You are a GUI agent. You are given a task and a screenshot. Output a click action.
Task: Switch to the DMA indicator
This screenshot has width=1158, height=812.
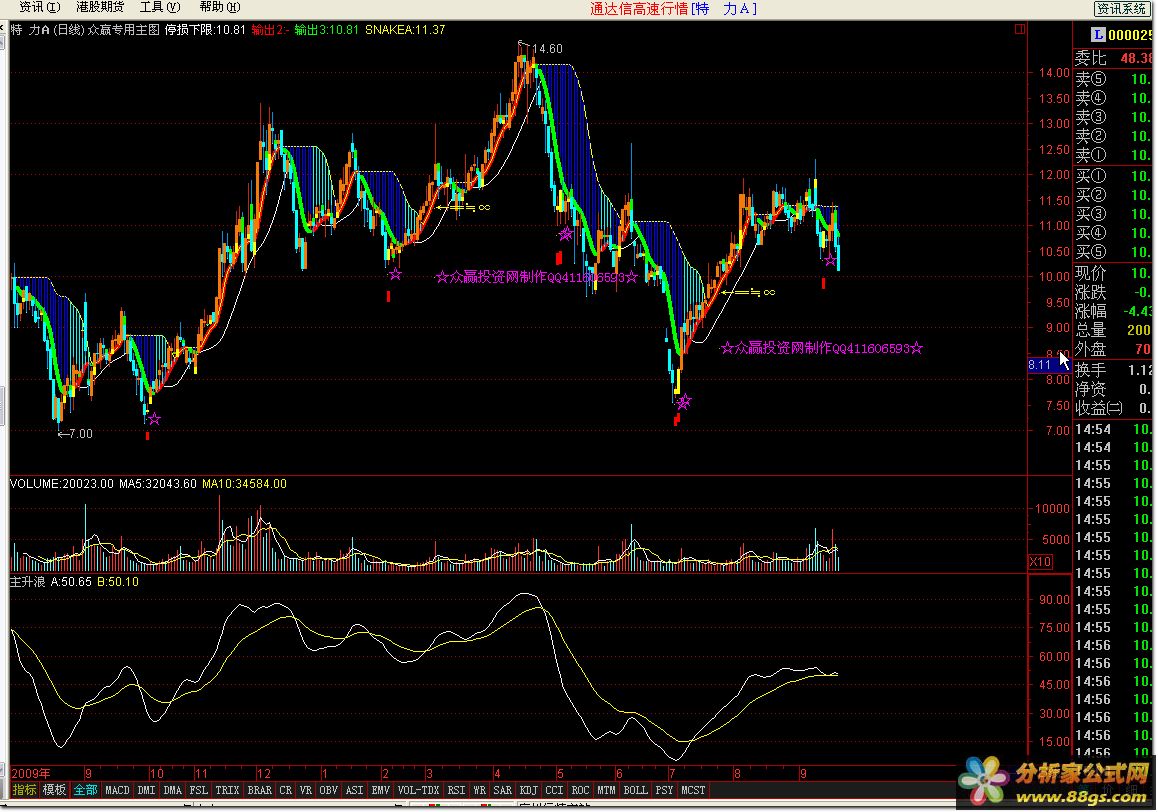click(172, 791)
